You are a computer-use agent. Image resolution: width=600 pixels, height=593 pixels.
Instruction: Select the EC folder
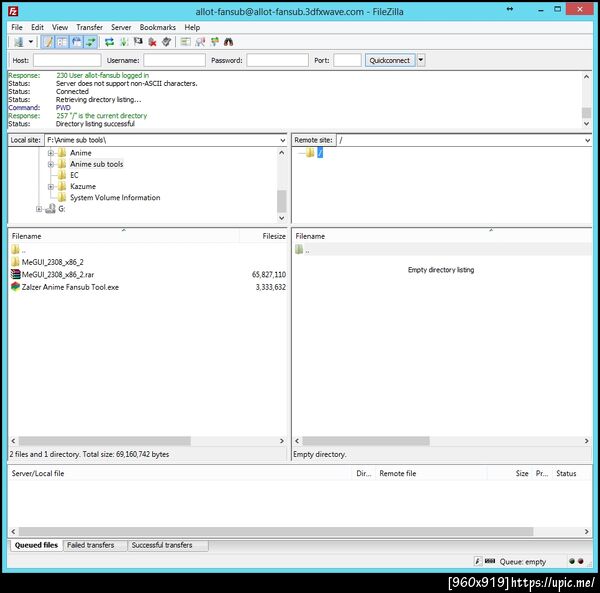coord(74,175)
